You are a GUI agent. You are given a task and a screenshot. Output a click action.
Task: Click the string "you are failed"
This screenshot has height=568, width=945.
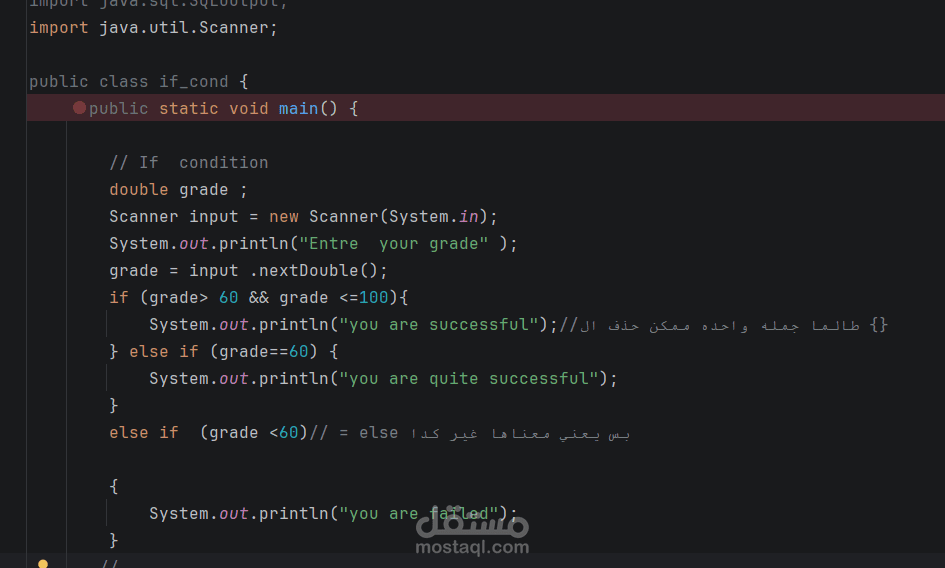click(x=419, y=514)
